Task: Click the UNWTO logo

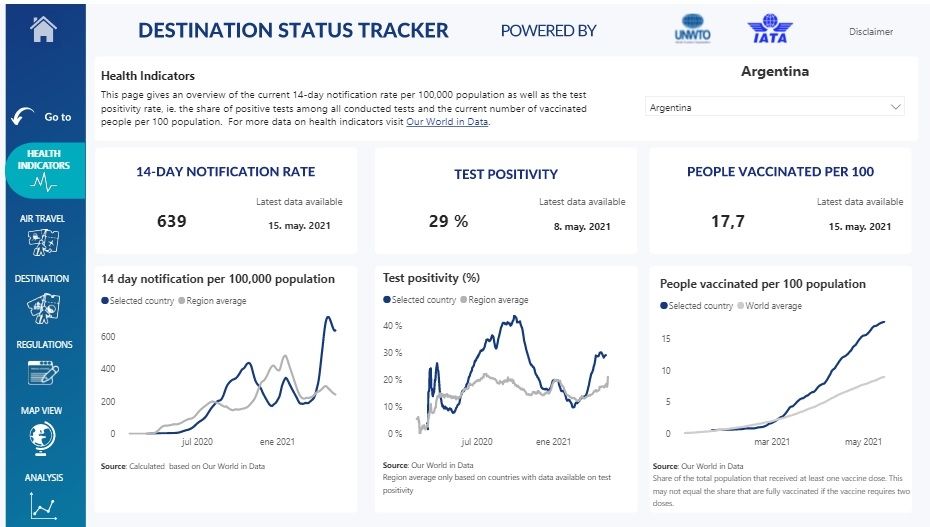Action: click(x=692, y=30)
